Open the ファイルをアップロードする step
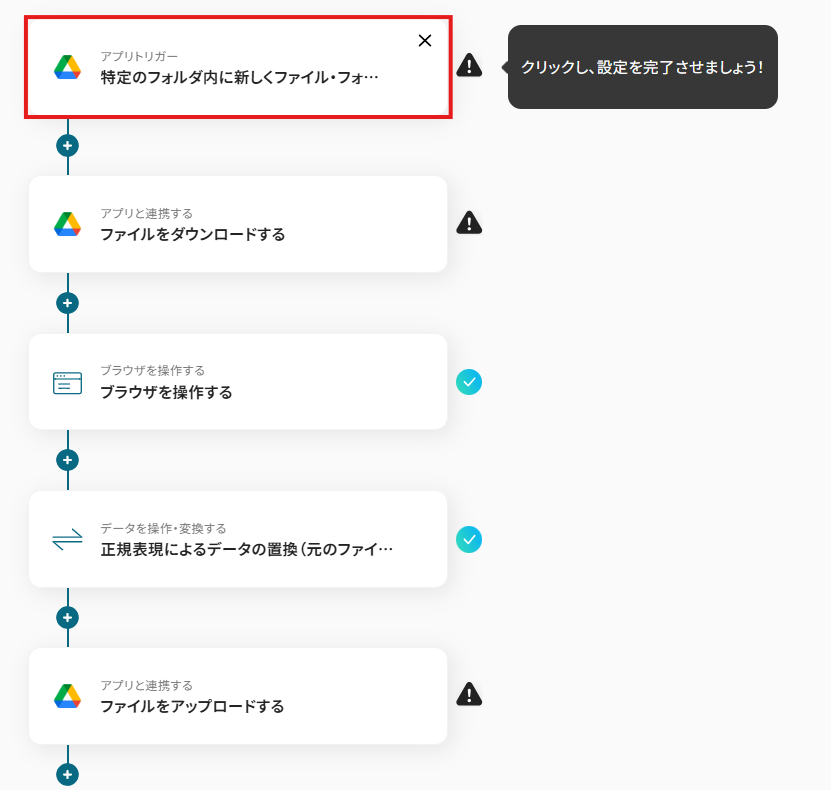 pos(238,696)
